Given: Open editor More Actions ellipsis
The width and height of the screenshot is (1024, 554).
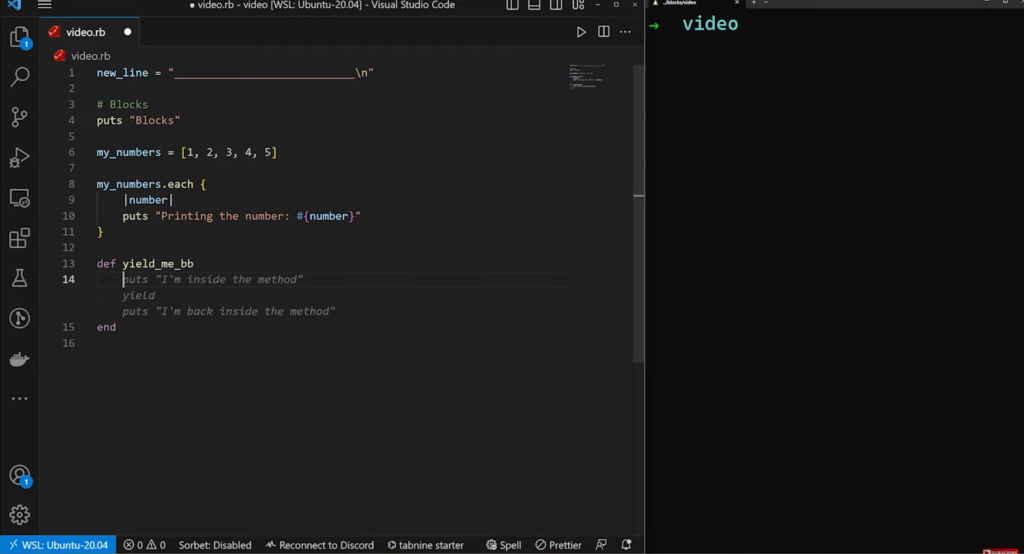Looking at the screenshot, I should (x=625, y=32).
